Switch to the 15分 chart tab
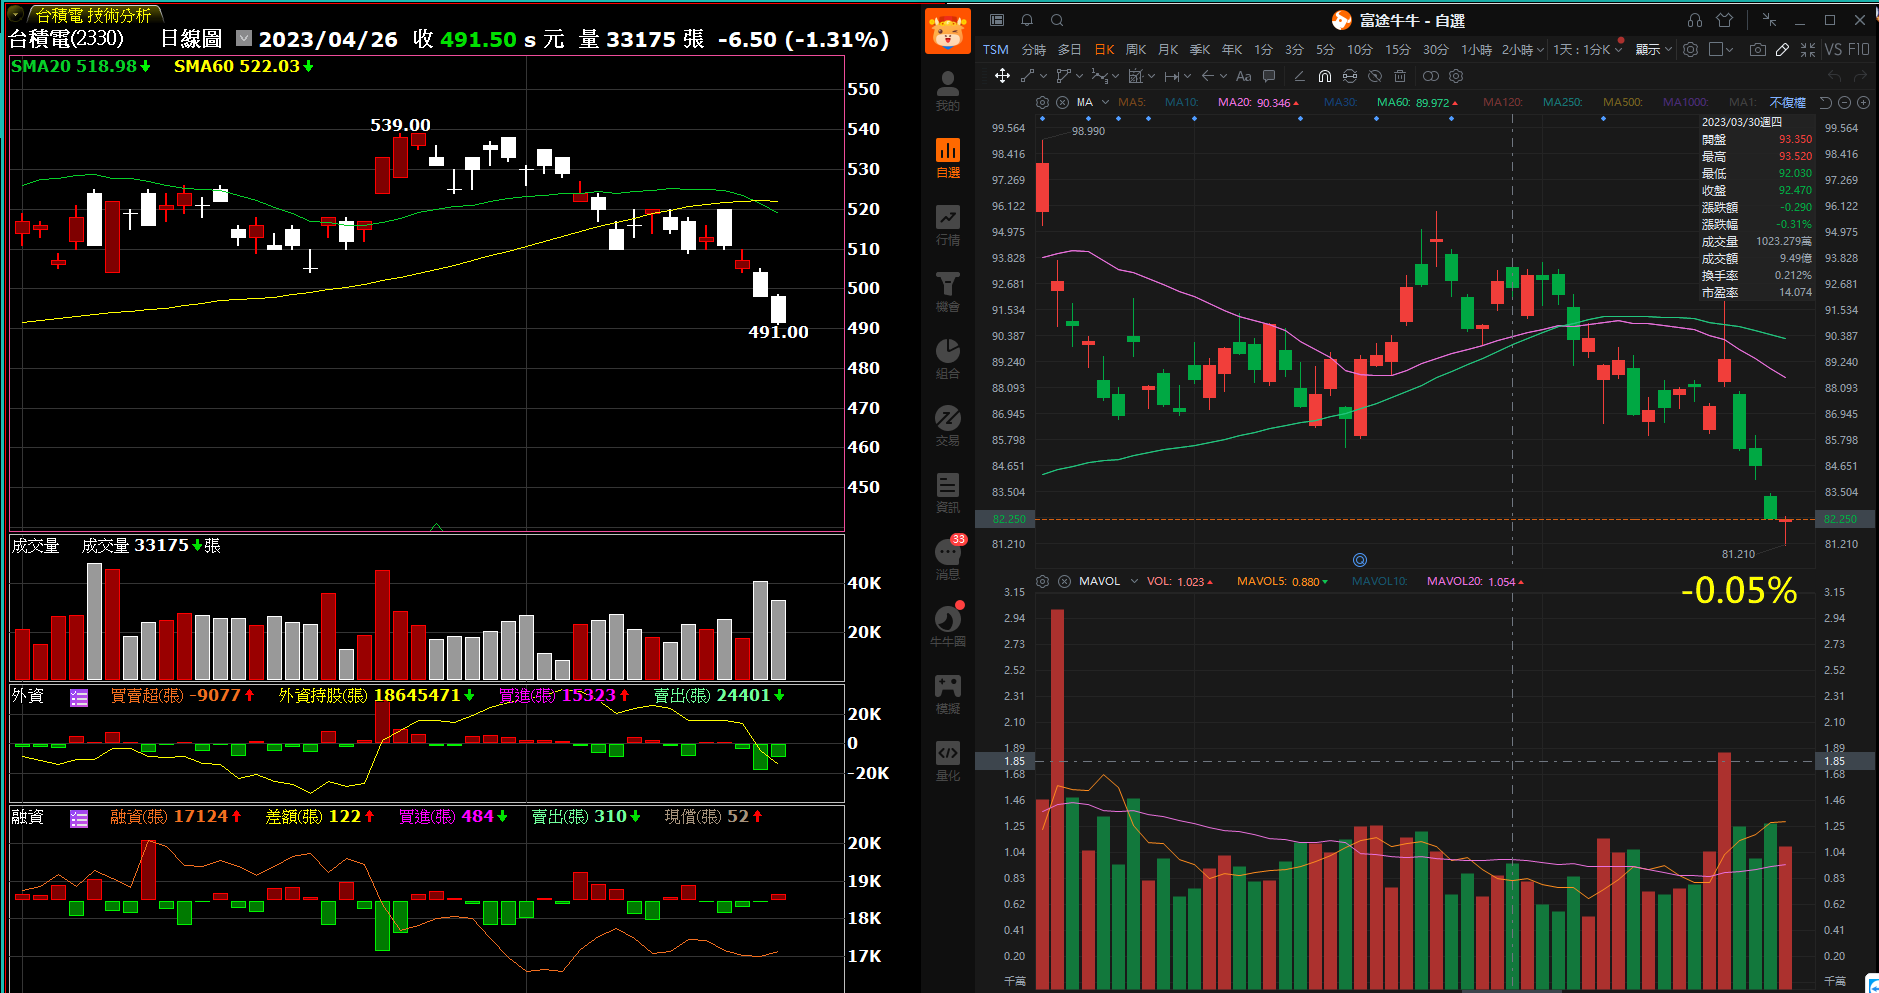The image size is (1879, 993). pyautogui.click(x=1397, y=49)
